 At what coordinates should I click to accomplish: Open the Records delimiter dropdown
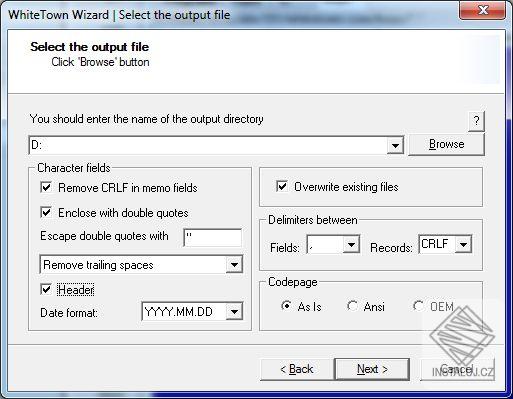pos(463,245)
